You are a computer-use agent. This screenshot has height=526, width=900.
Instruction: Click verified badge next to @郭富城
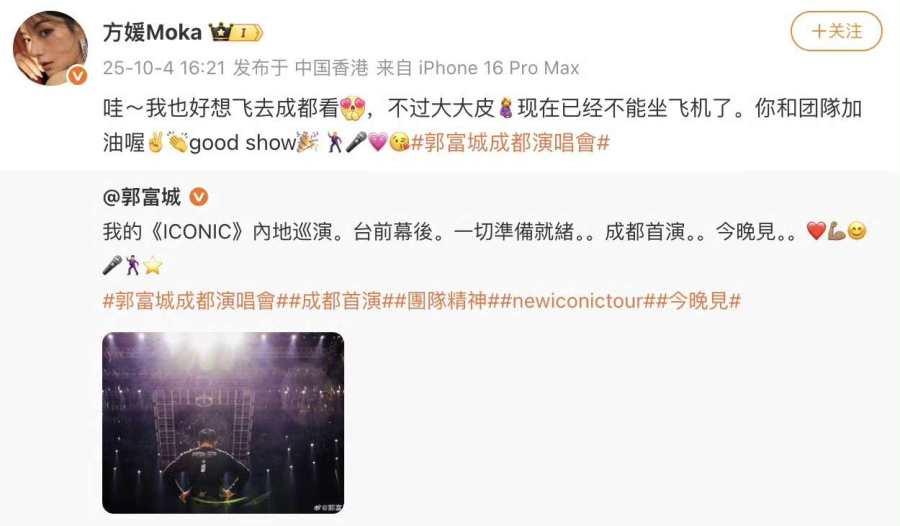(x=199, y=197)
